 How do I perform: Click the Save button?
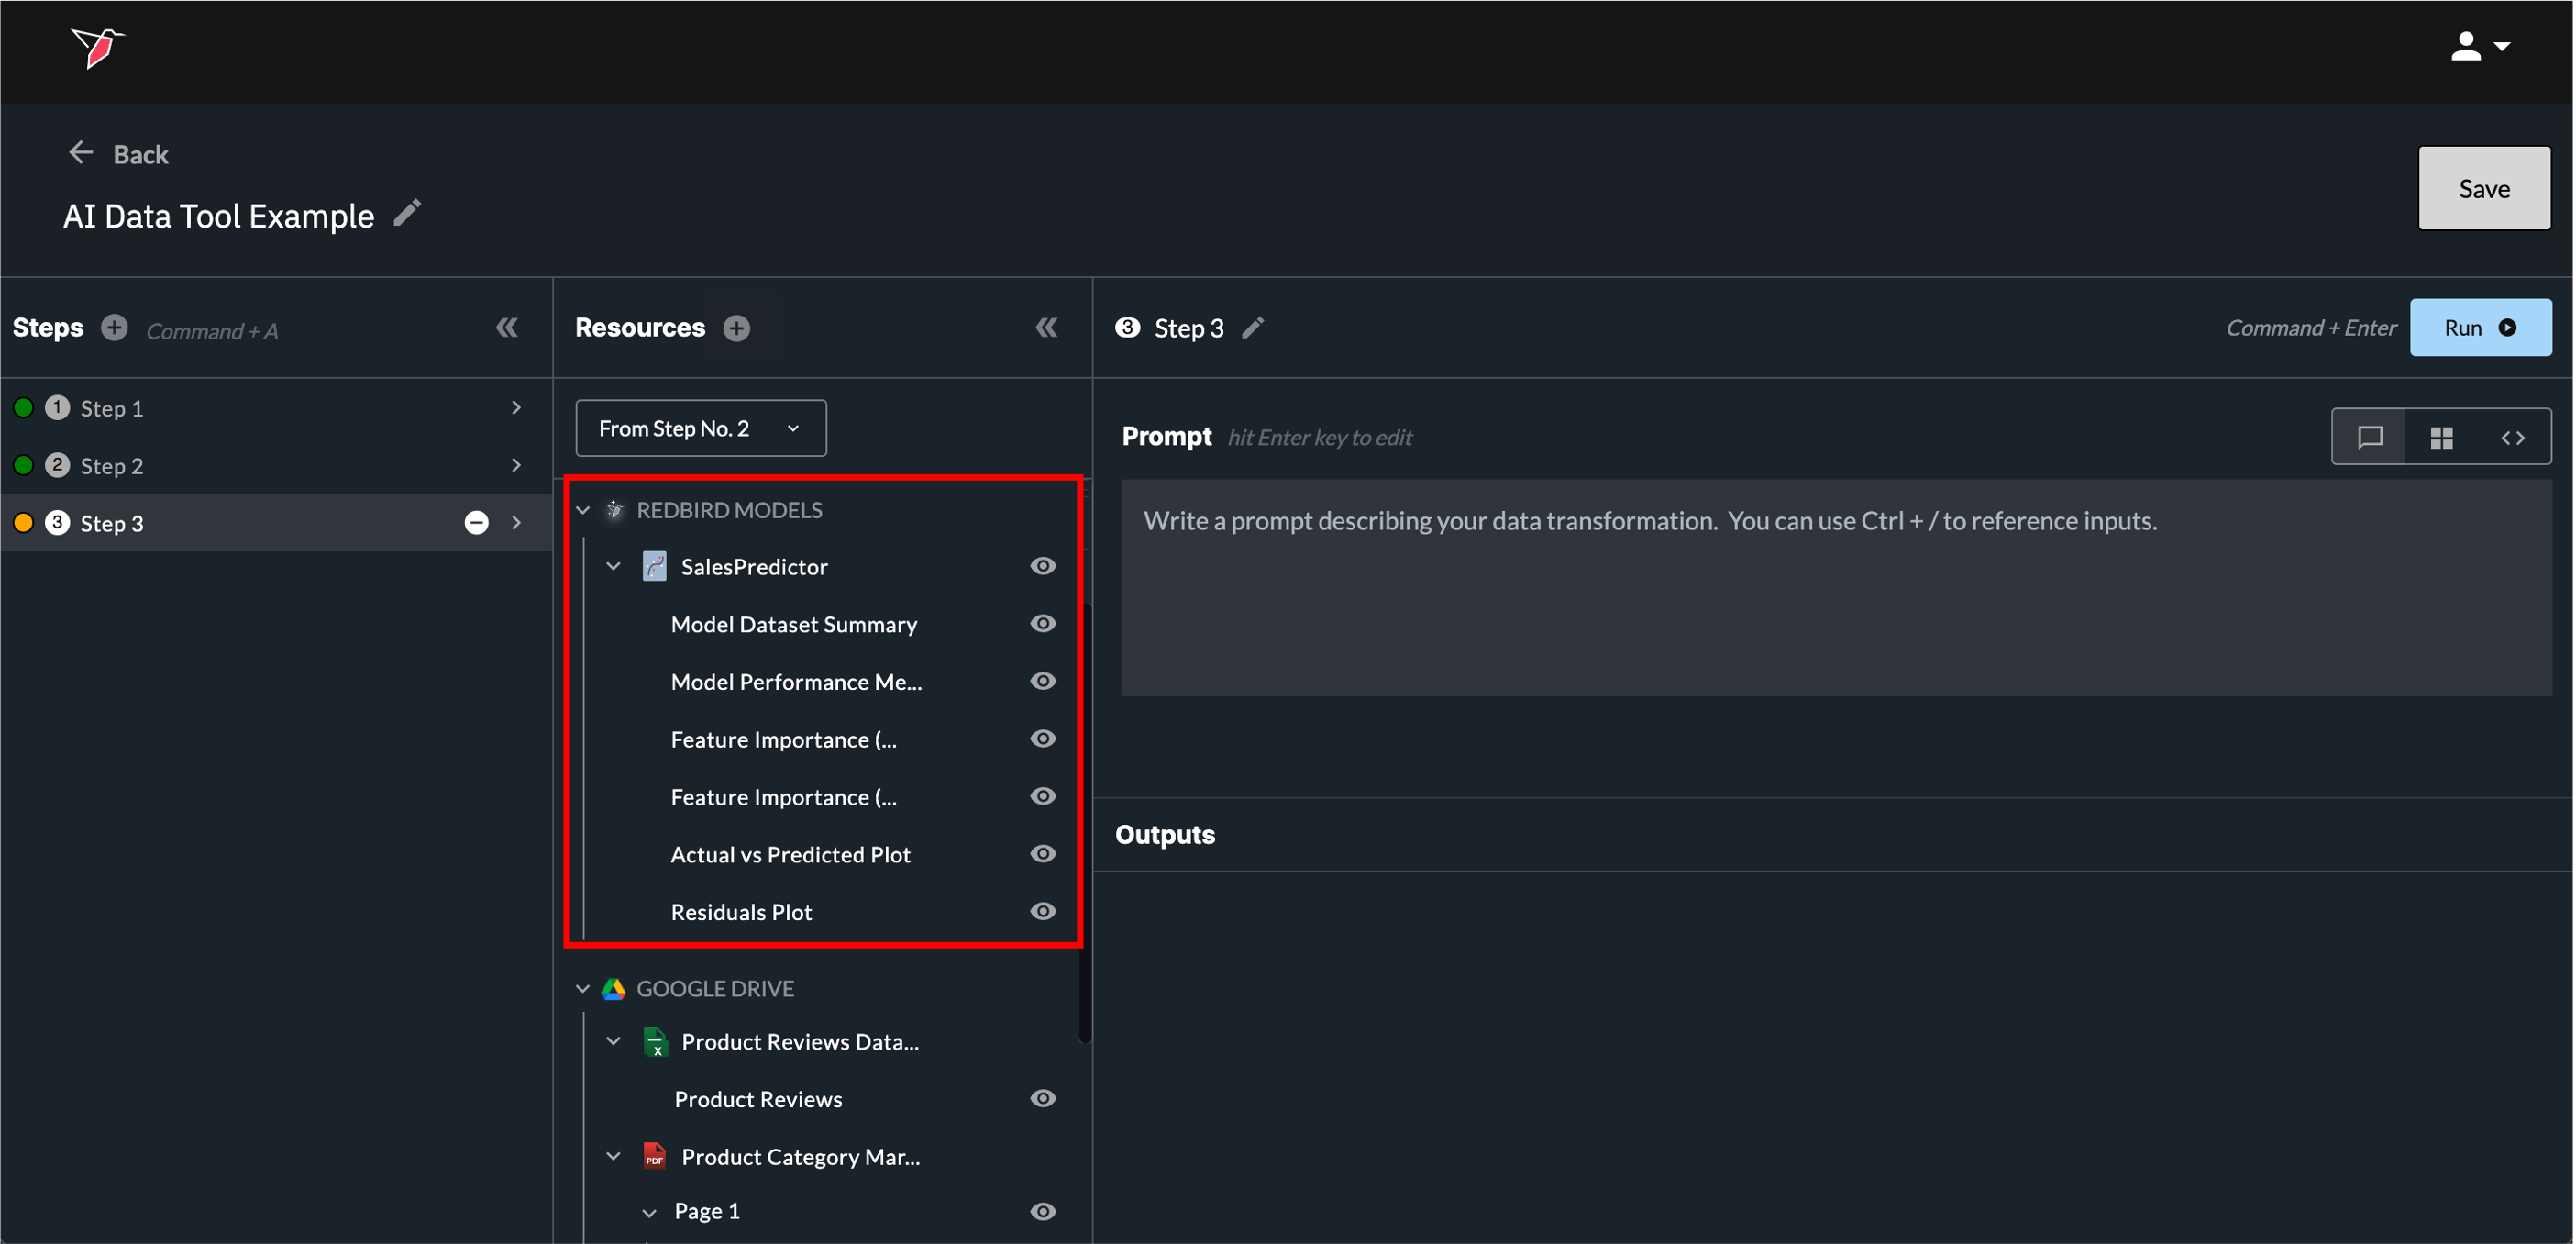coord(2483,189)
